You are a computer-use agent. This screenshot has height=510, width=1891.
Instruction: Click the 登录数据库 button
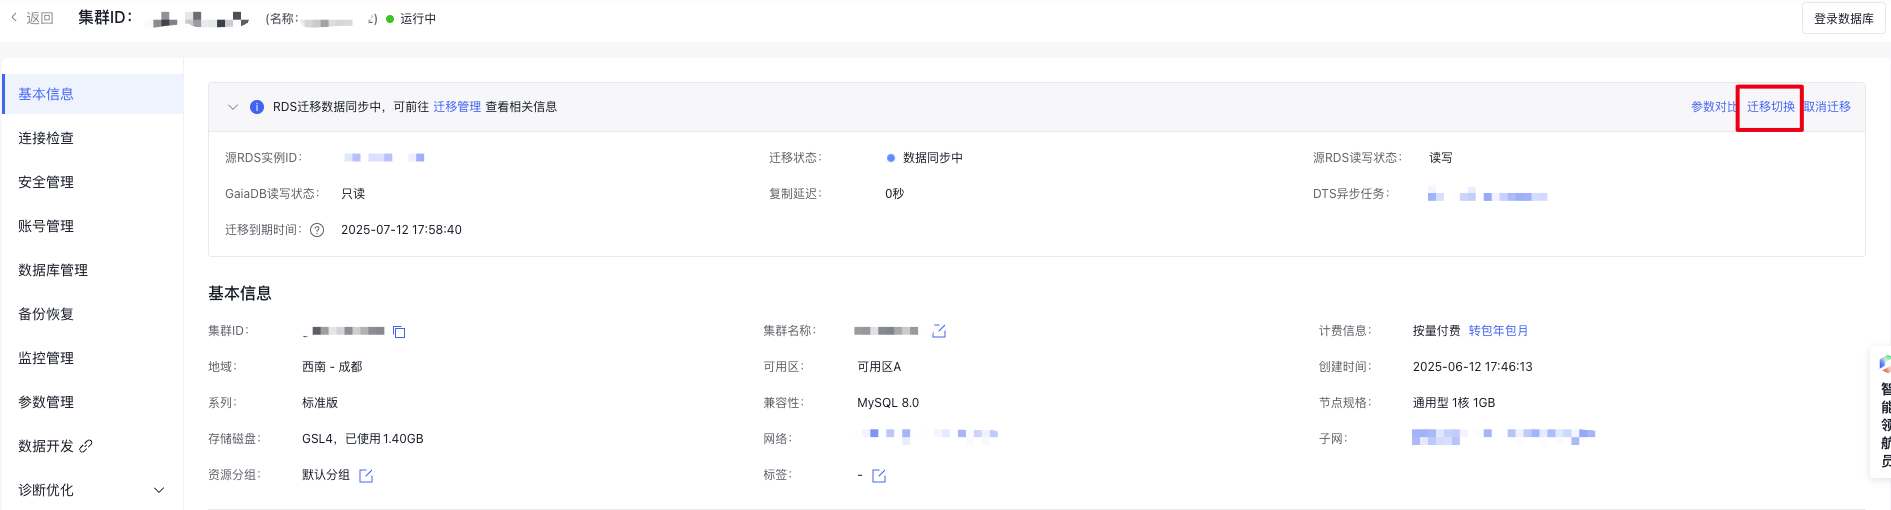click(1843, 19)
